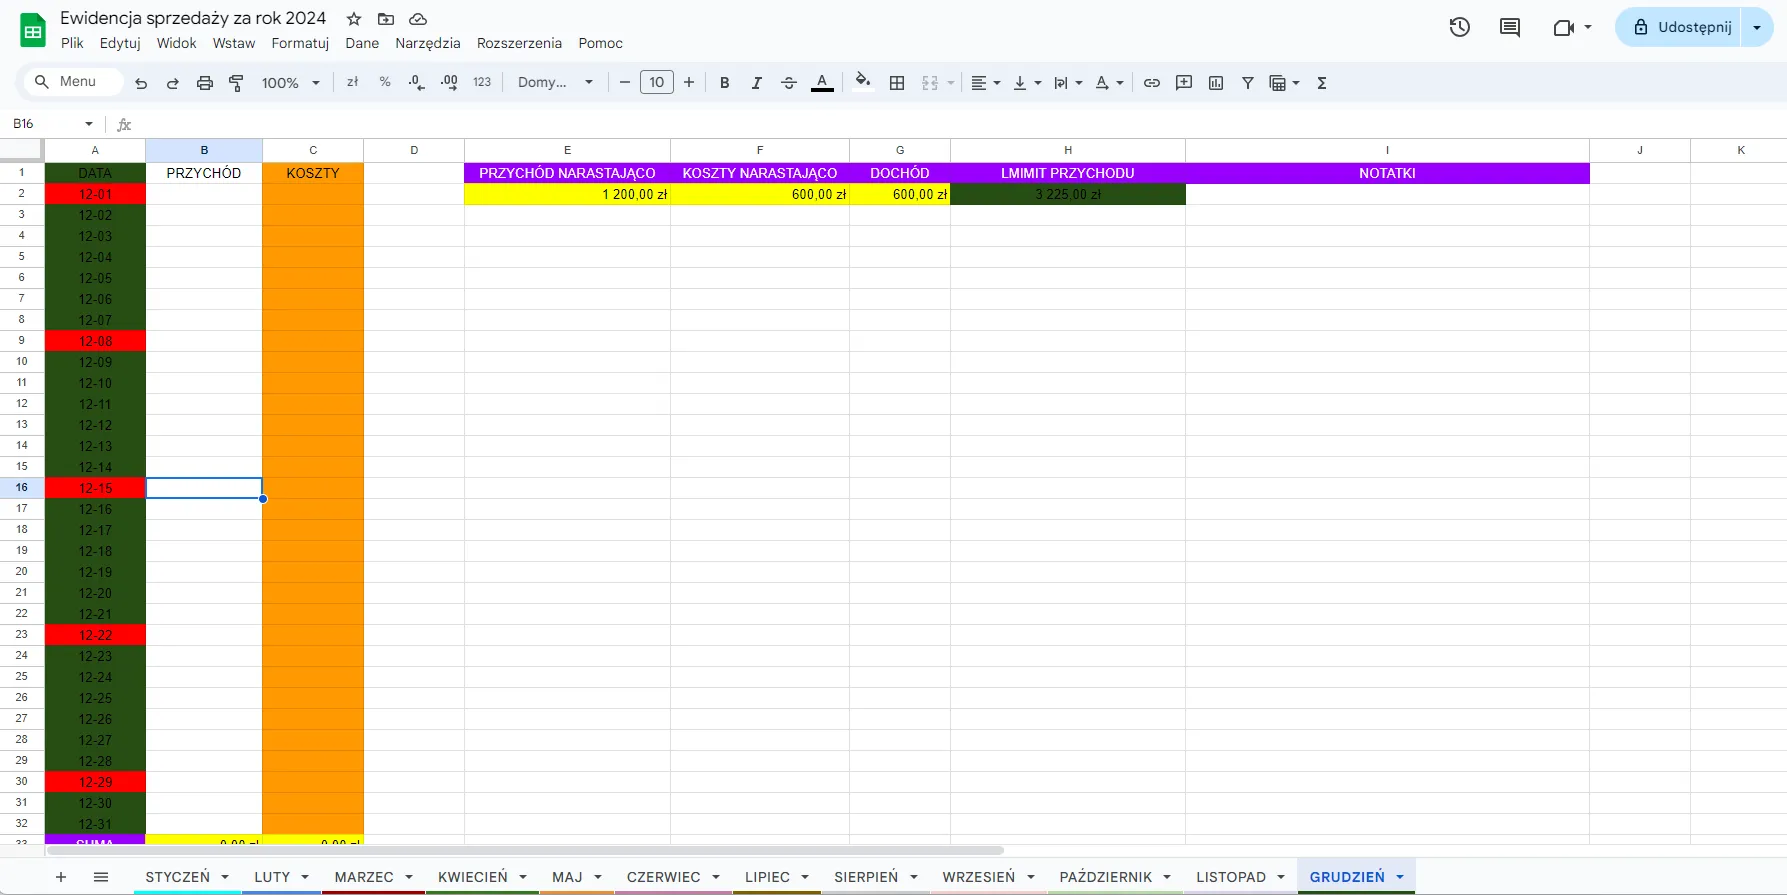Open text wrapping dropdown
1787x895 pixels.
pos(1068,83)
